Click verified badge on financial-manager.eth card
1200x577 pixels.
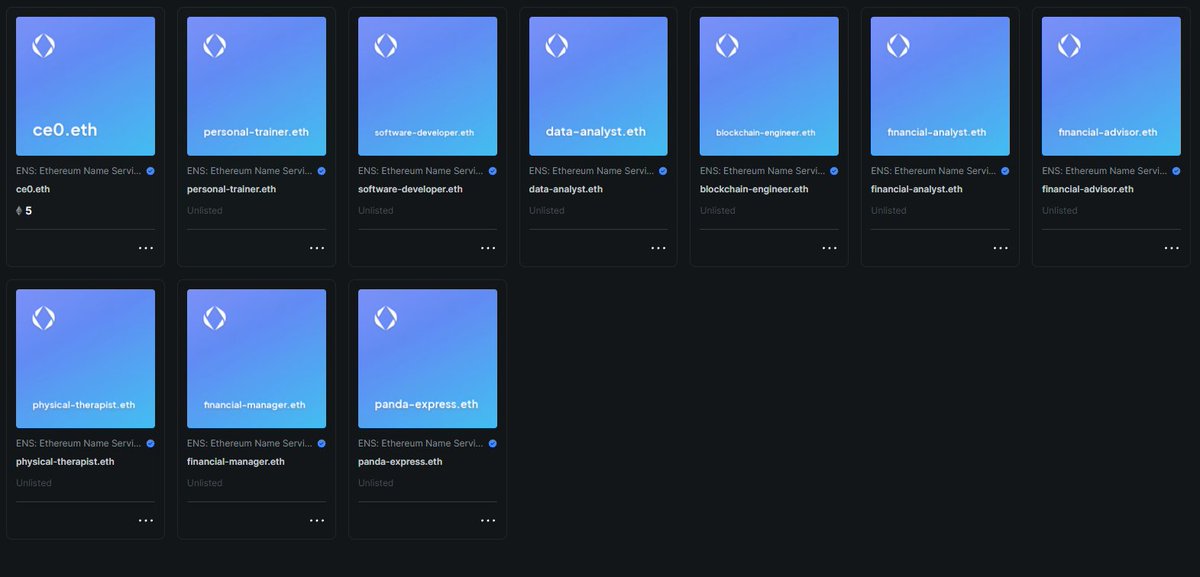(321, 443)
